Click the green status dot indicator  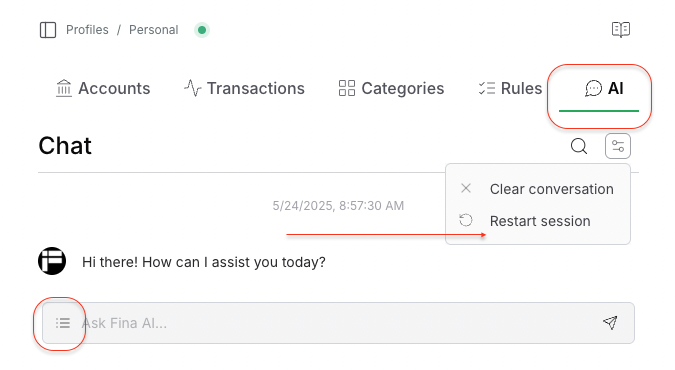click(202, 30)
